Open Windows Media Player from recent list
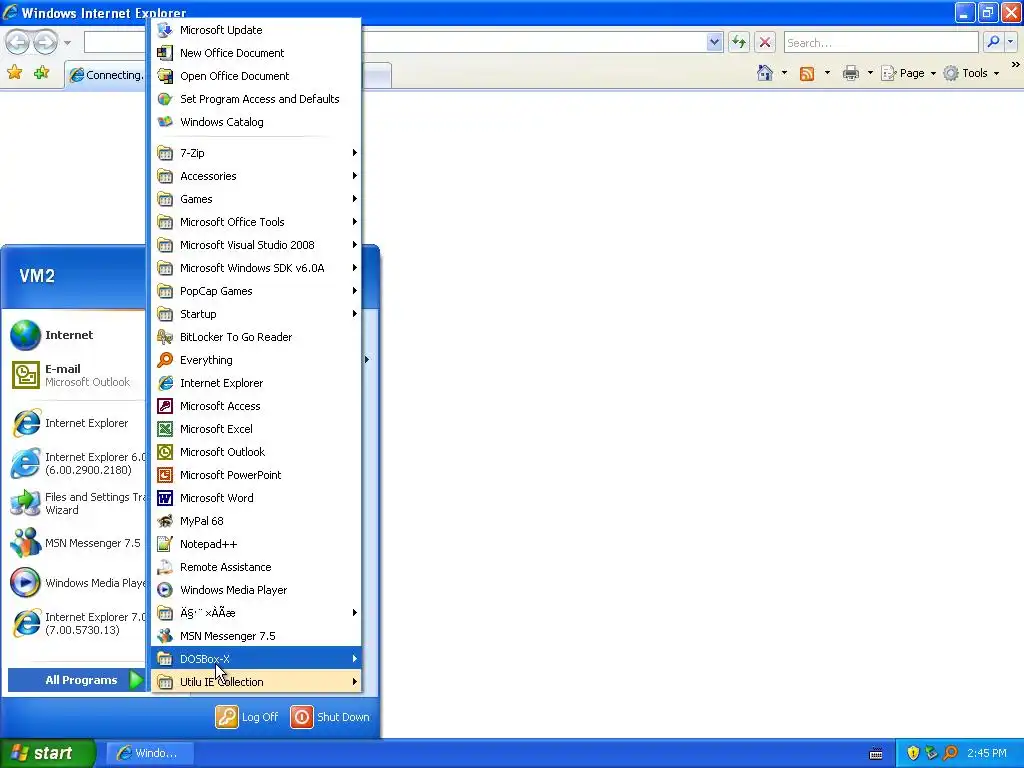The height and width of the screenshot is (768, 1024). (x=76, y=583)
